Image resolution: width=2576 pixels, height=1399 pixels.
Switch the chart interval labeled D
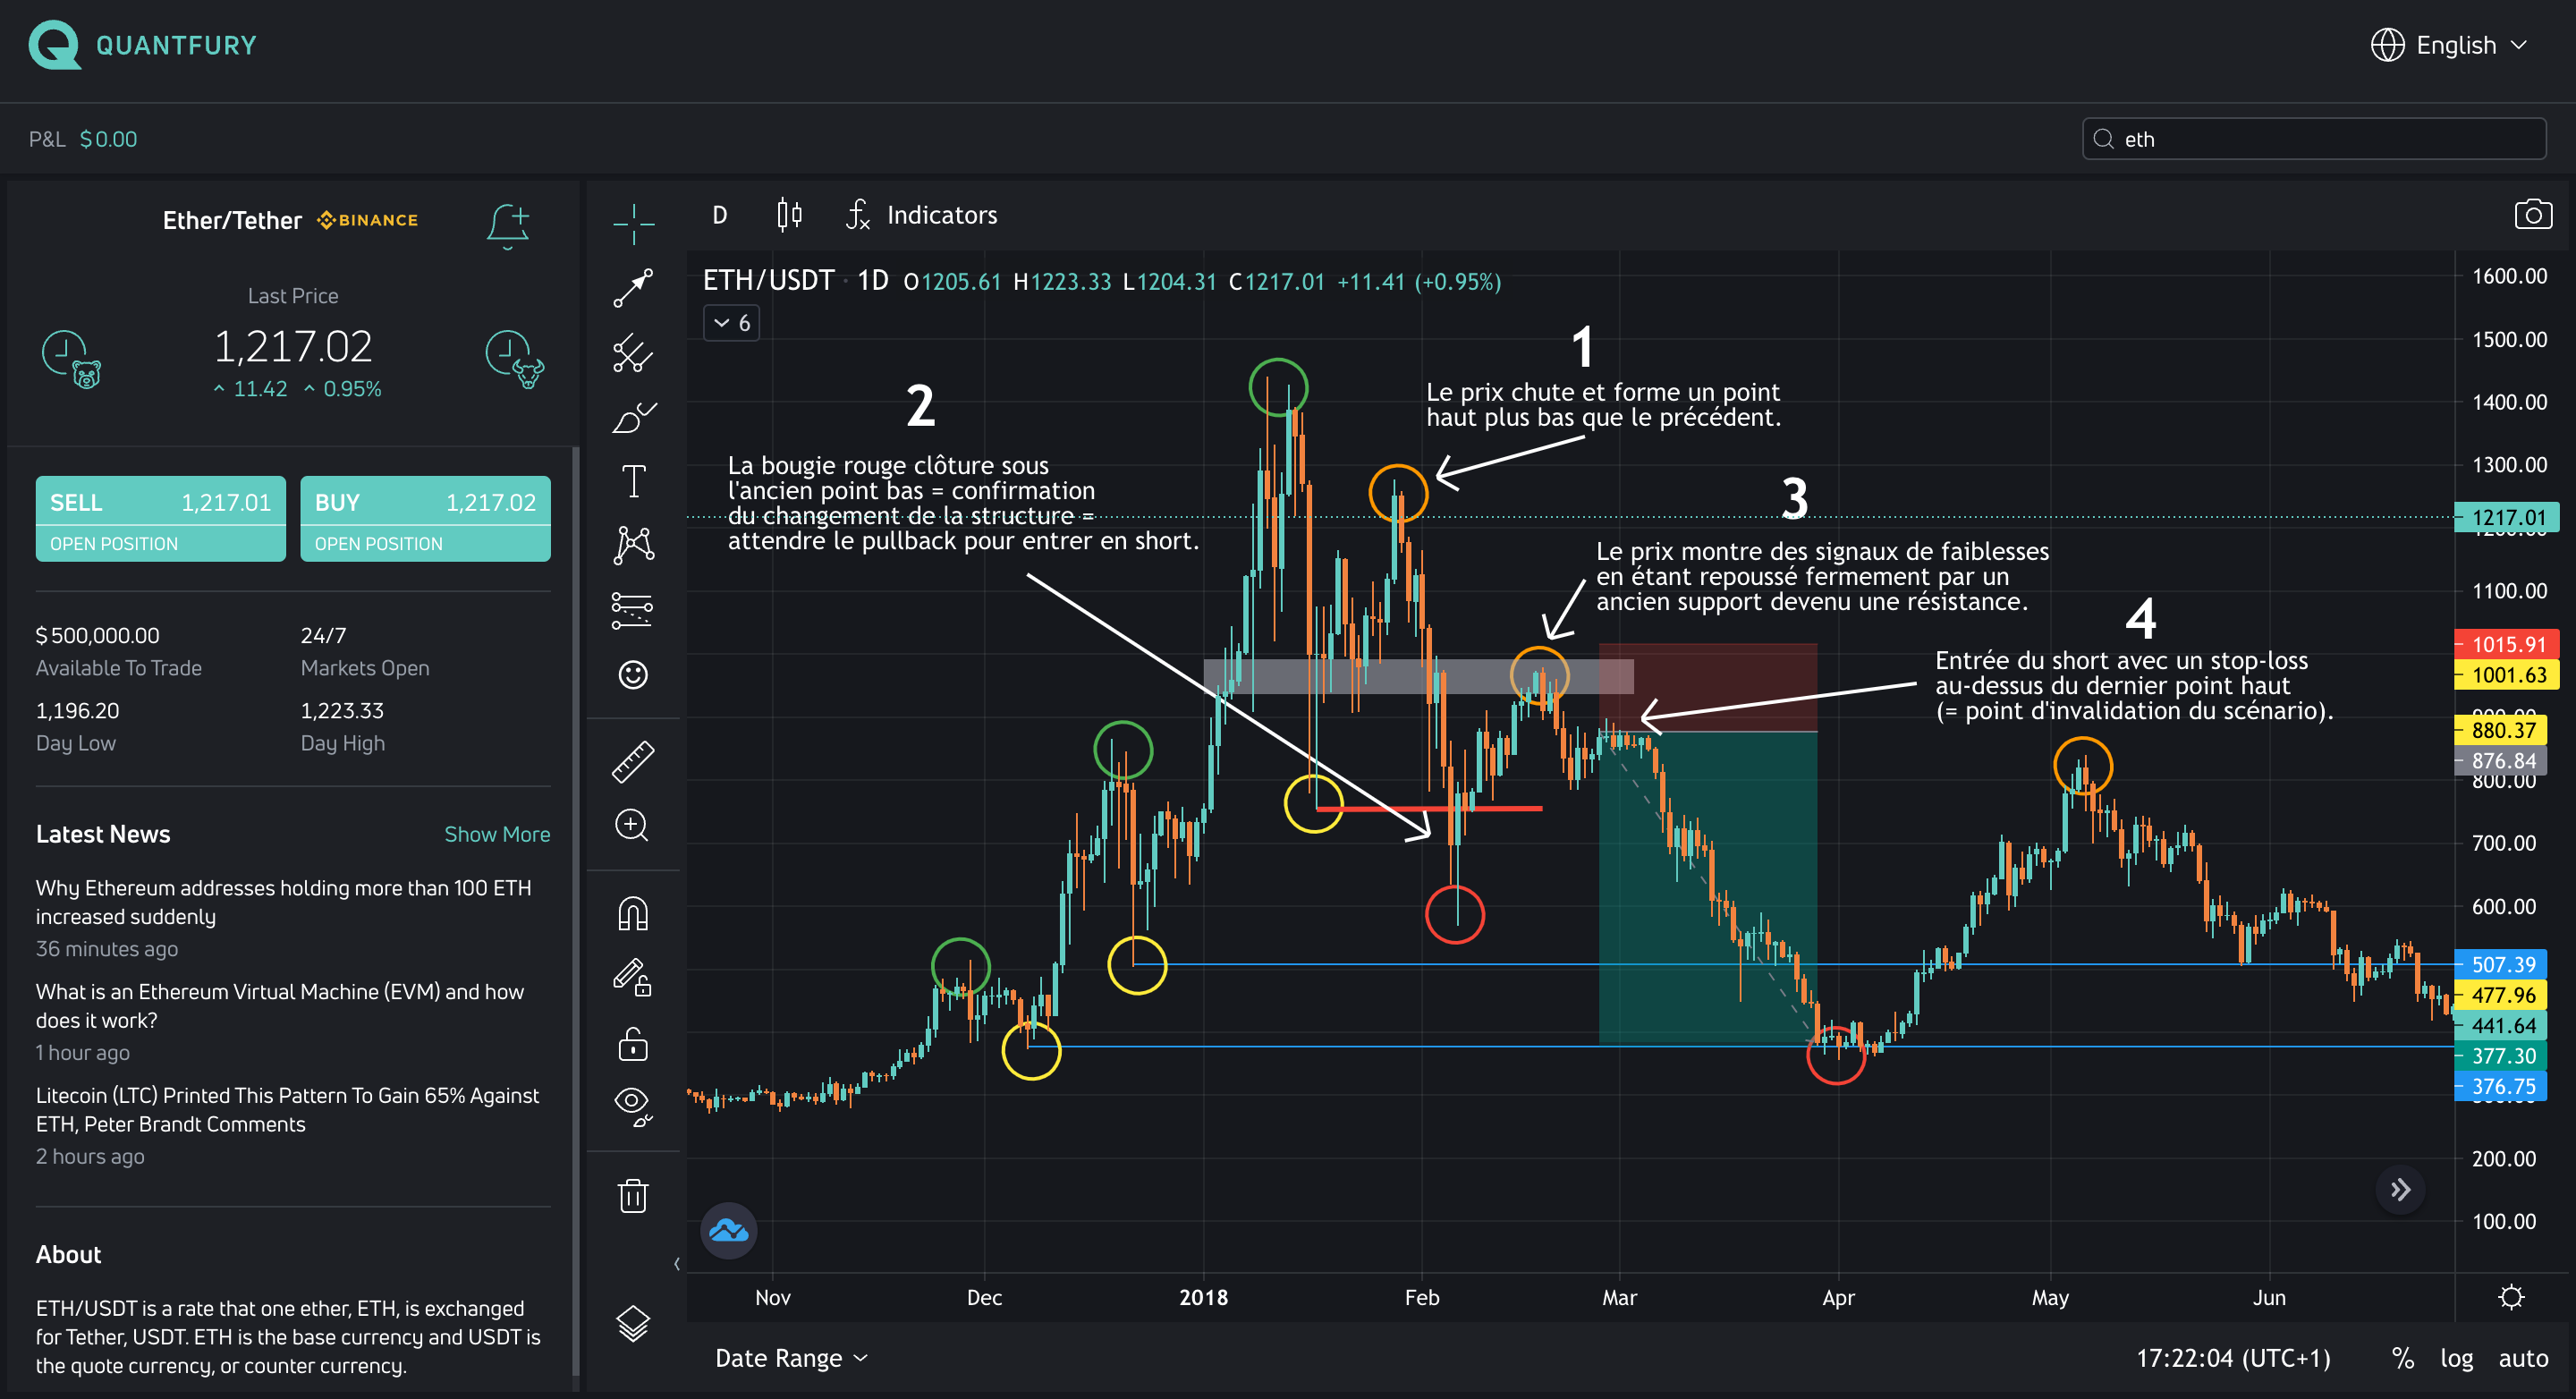click(718, 214)
